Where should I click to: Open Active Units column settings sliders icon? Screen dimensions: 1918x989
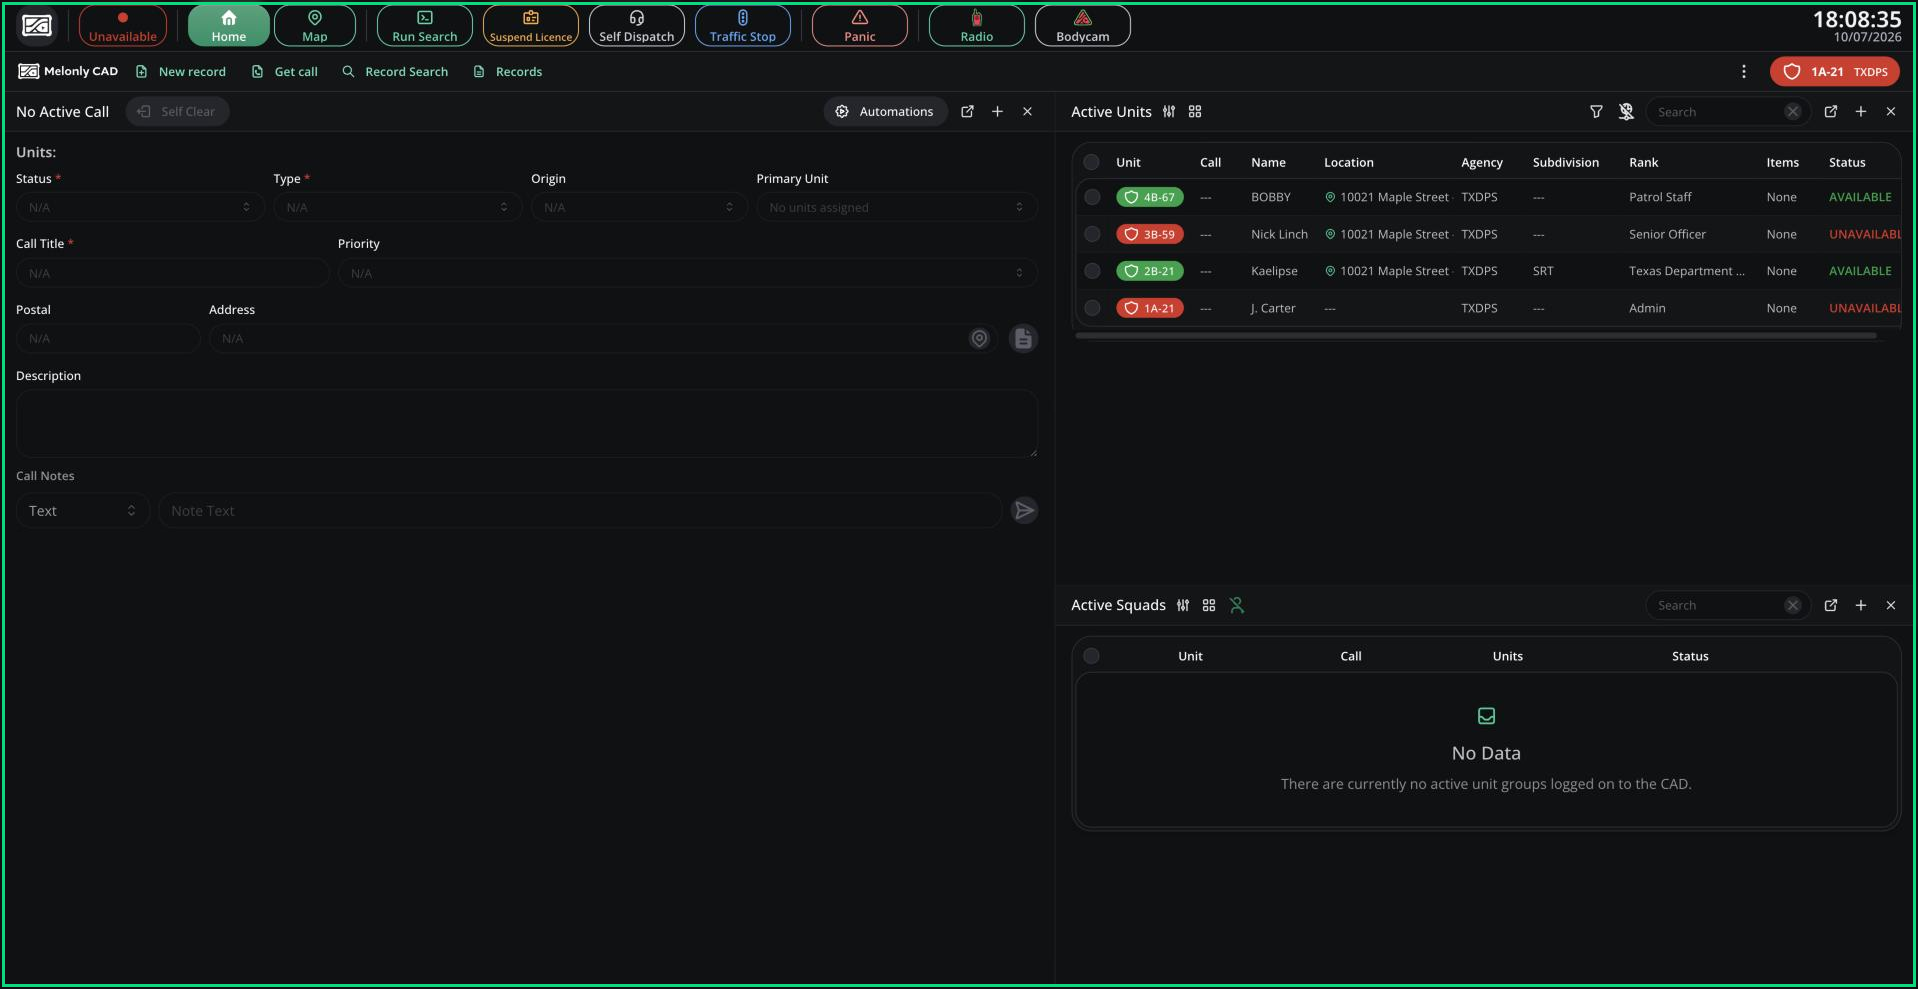pyautogui.click(x=1169, y=112)
